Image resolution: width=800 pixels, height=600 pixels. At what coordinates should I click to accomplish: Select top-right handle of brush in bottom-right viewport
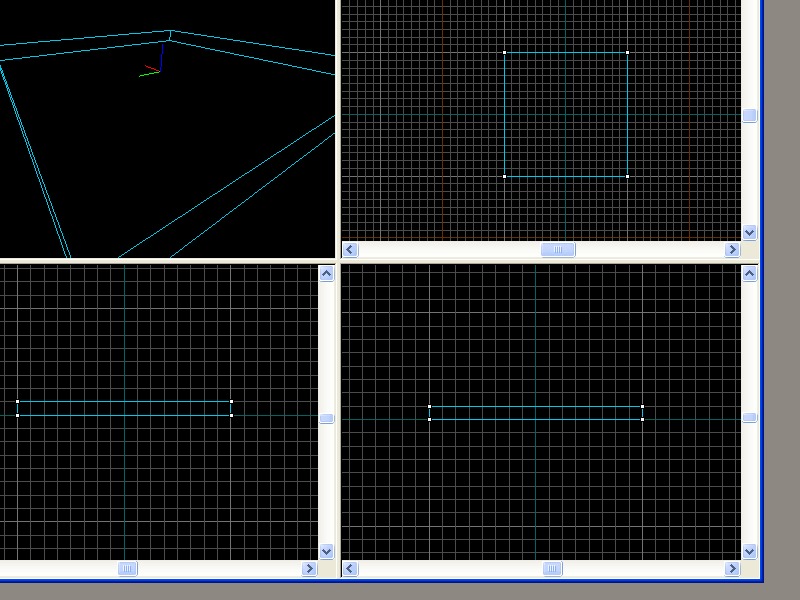point(642,406)
